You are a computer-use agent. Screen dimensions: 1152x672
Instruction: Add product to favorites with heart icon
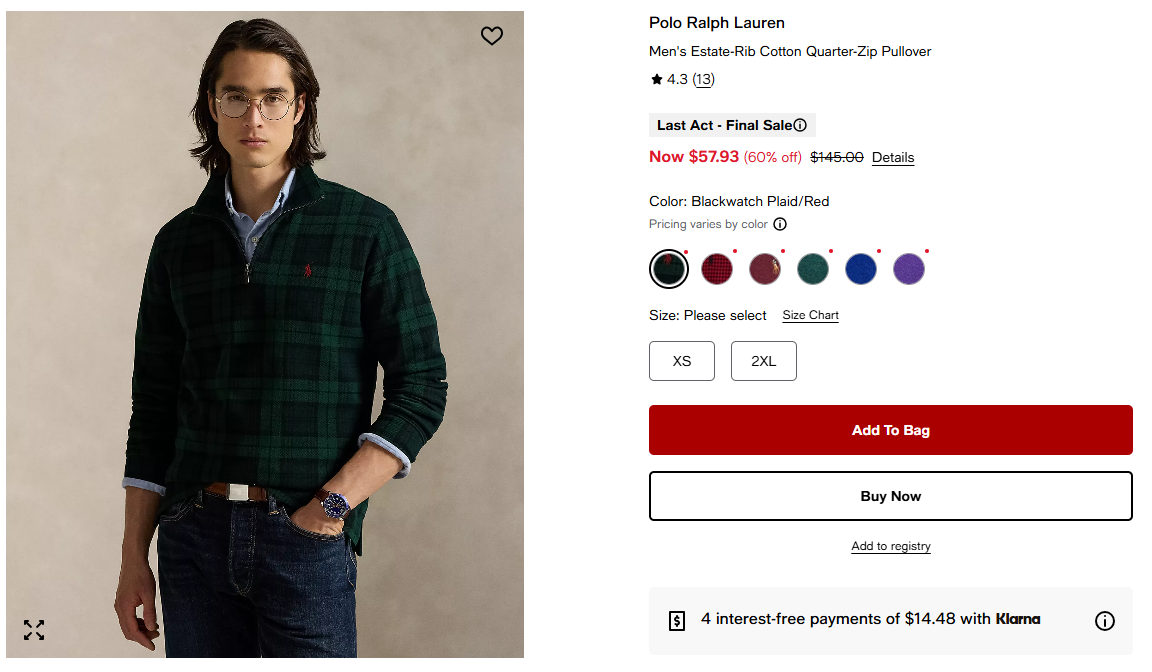[x=491, y=36]
